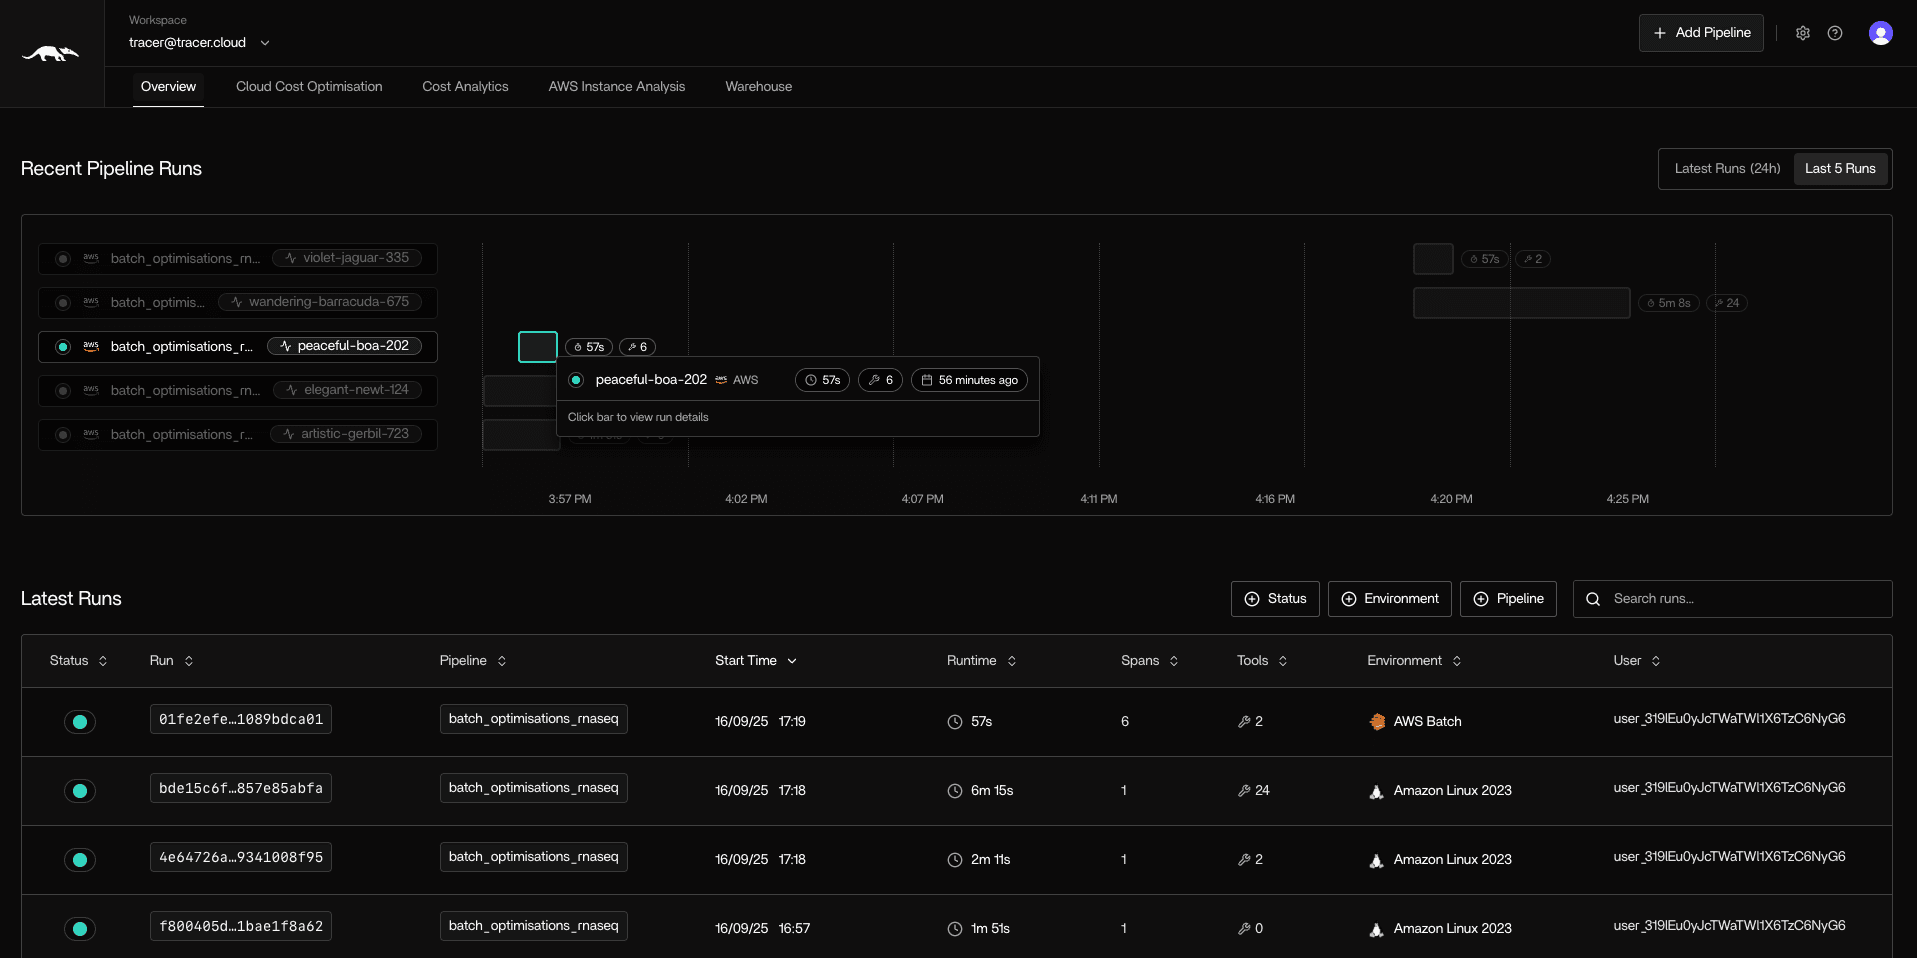Image resolution: width=1917 pixels, height=958 pixels.
Task: Open the help question mark icon
Action: pyautogui.click(x=1834, y=33)
